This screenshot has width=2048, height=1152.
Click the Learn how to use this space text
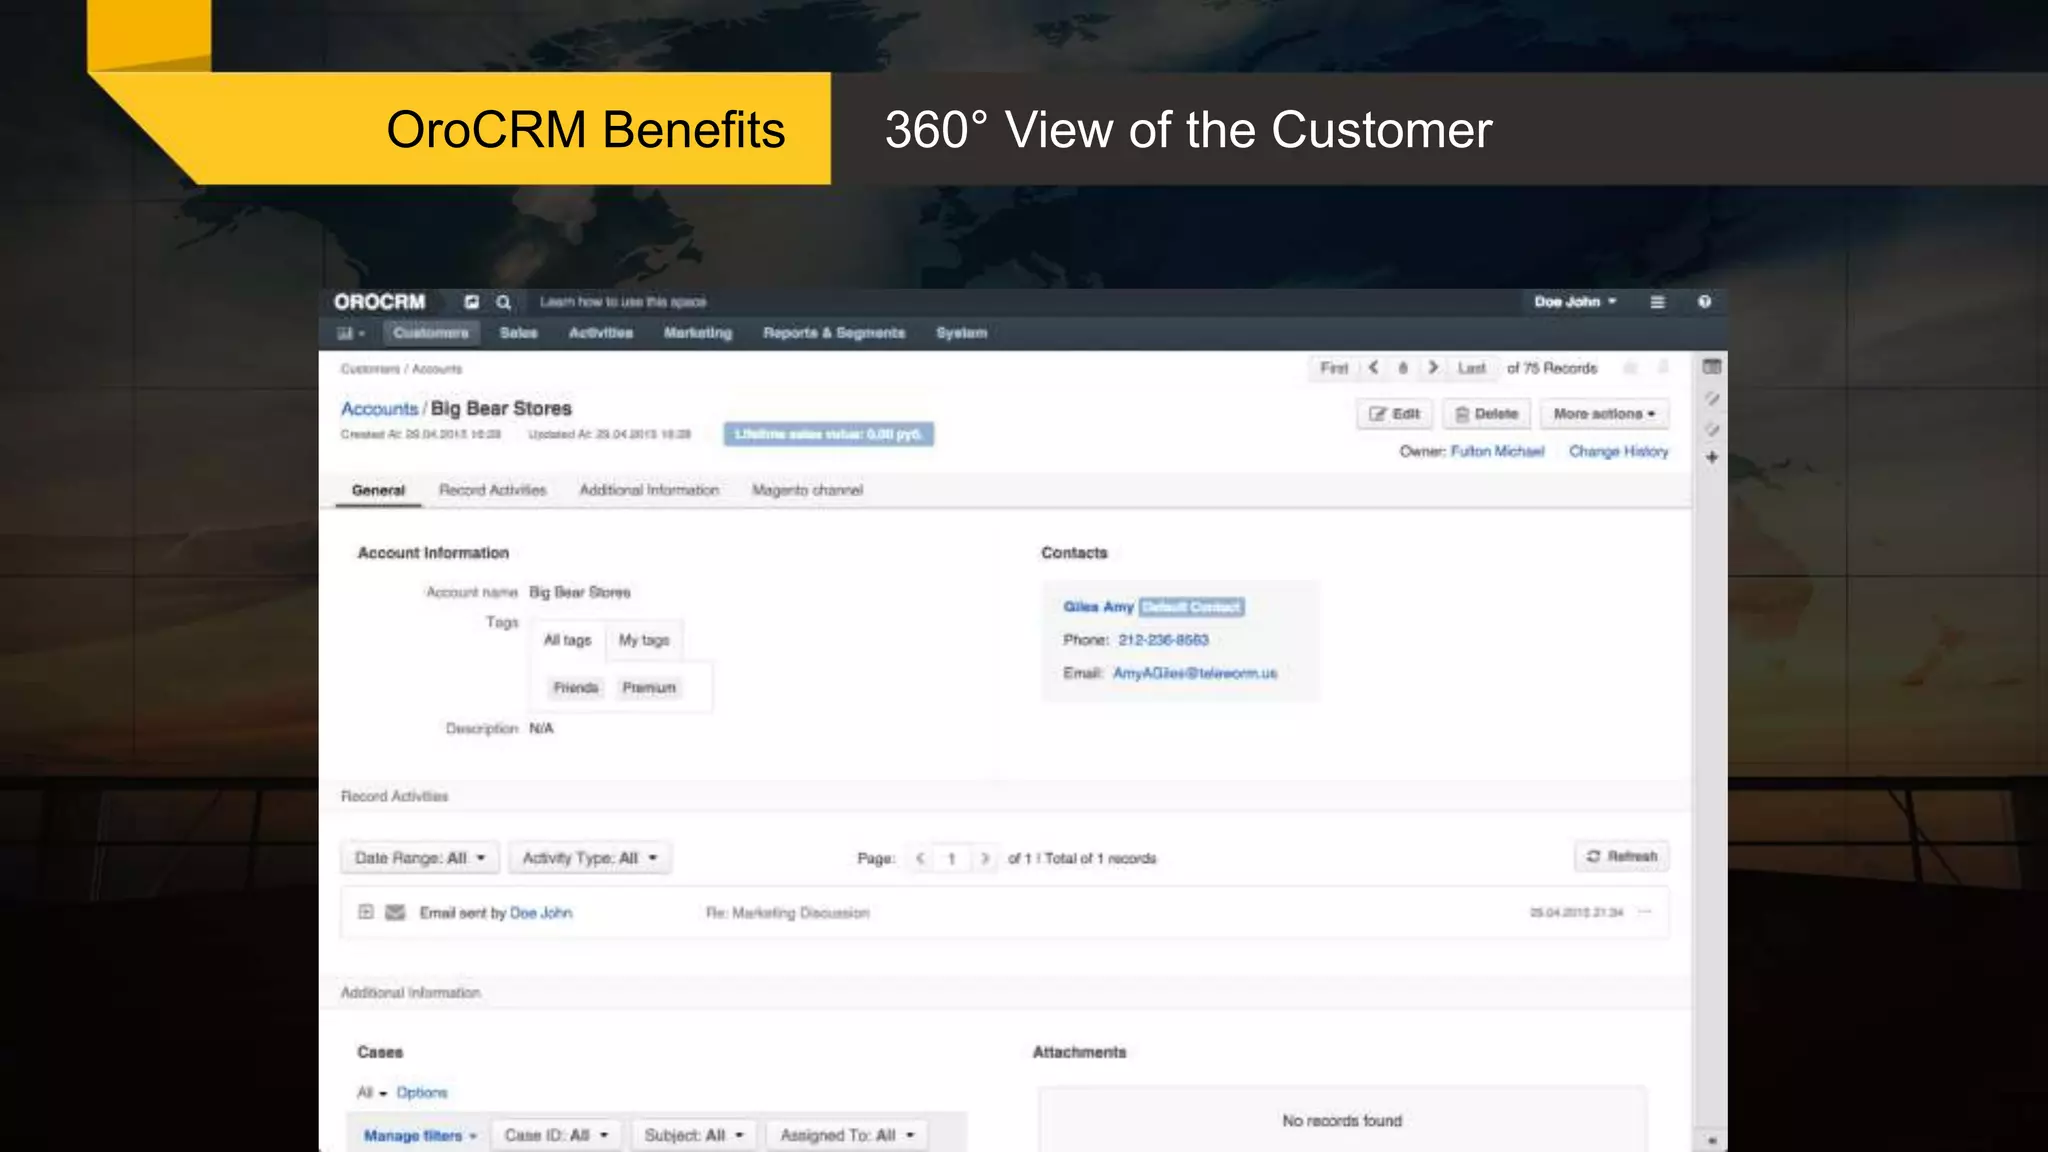623,302
